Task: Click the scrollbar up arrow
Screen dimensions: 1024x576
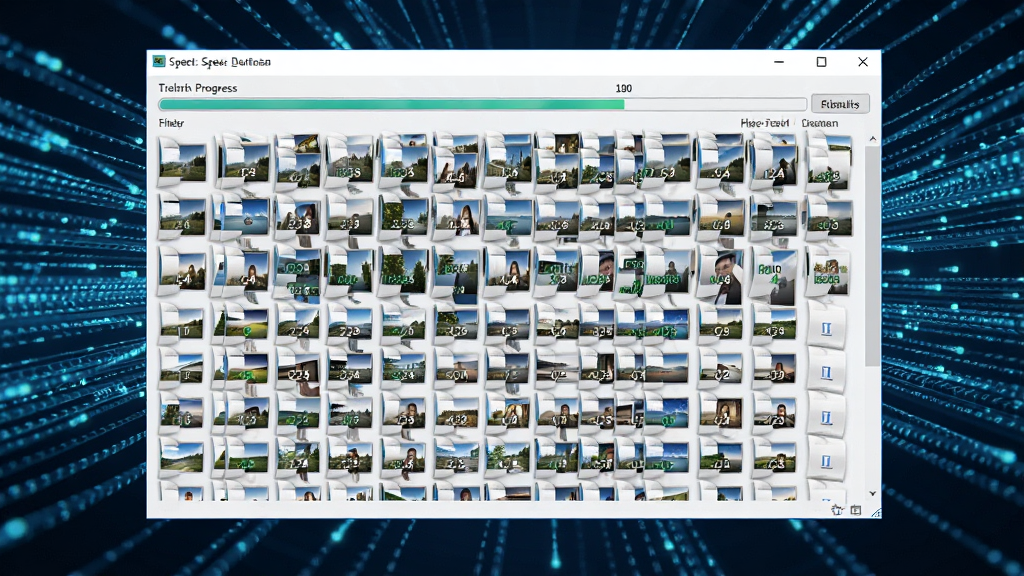Action: [x=872, y=139]
